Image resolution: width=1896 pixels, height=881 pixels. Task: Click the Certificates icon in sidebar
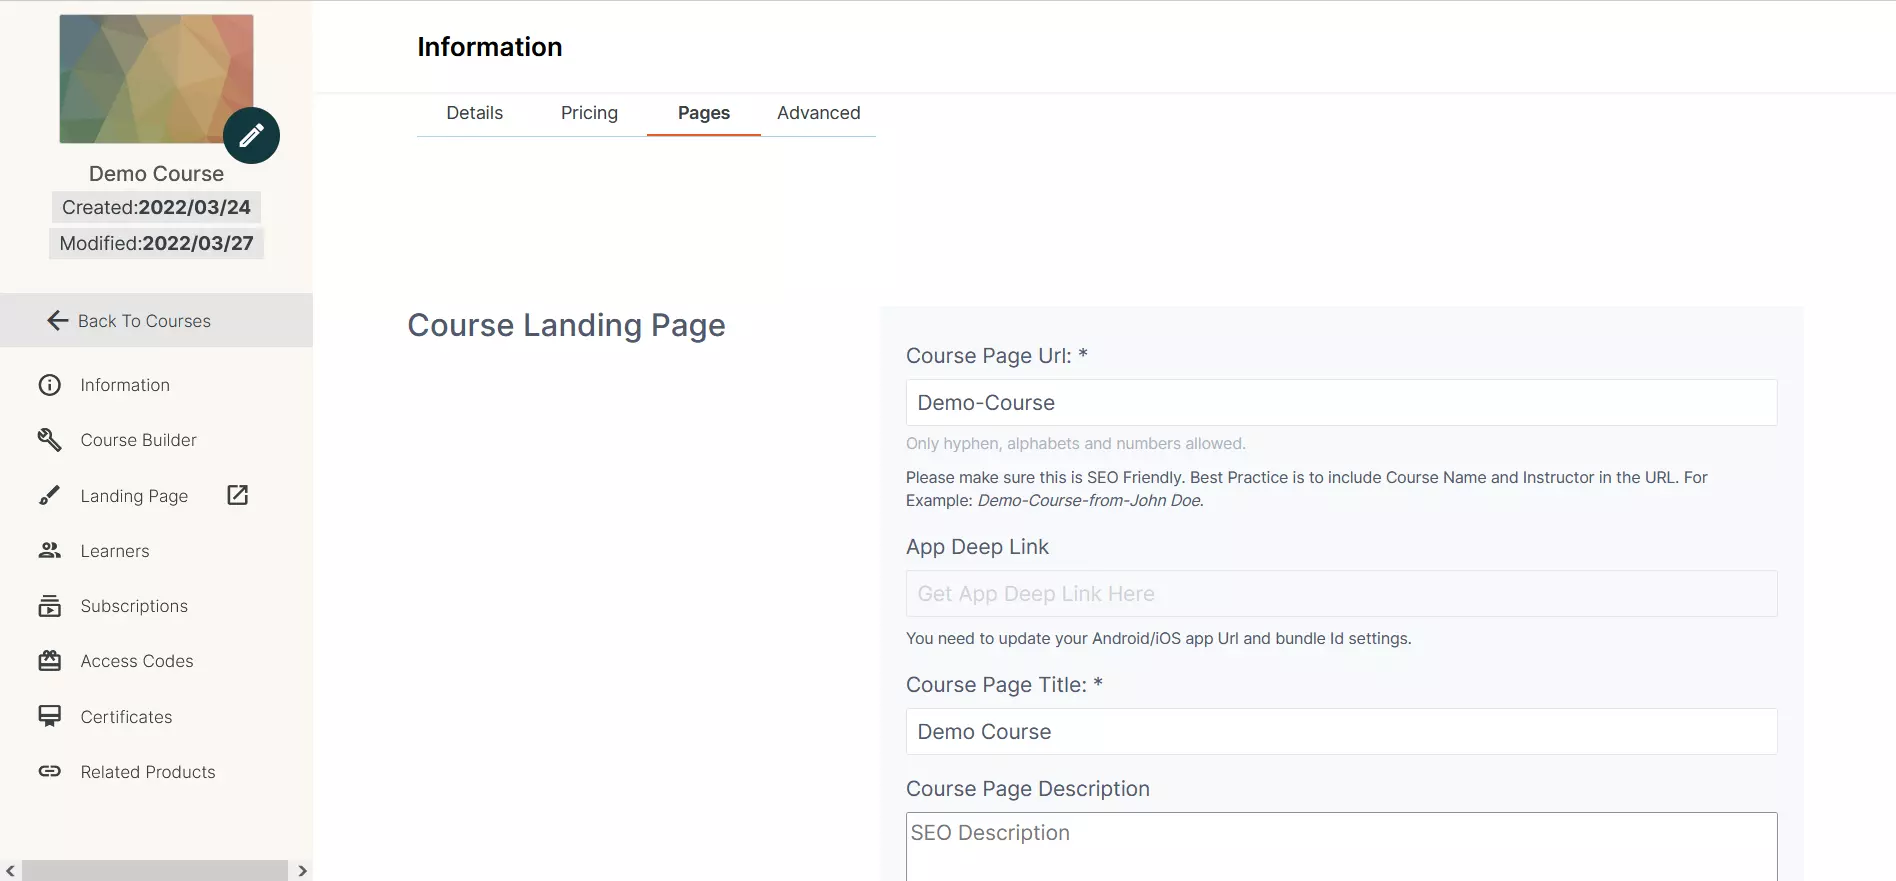coord(50,716)
